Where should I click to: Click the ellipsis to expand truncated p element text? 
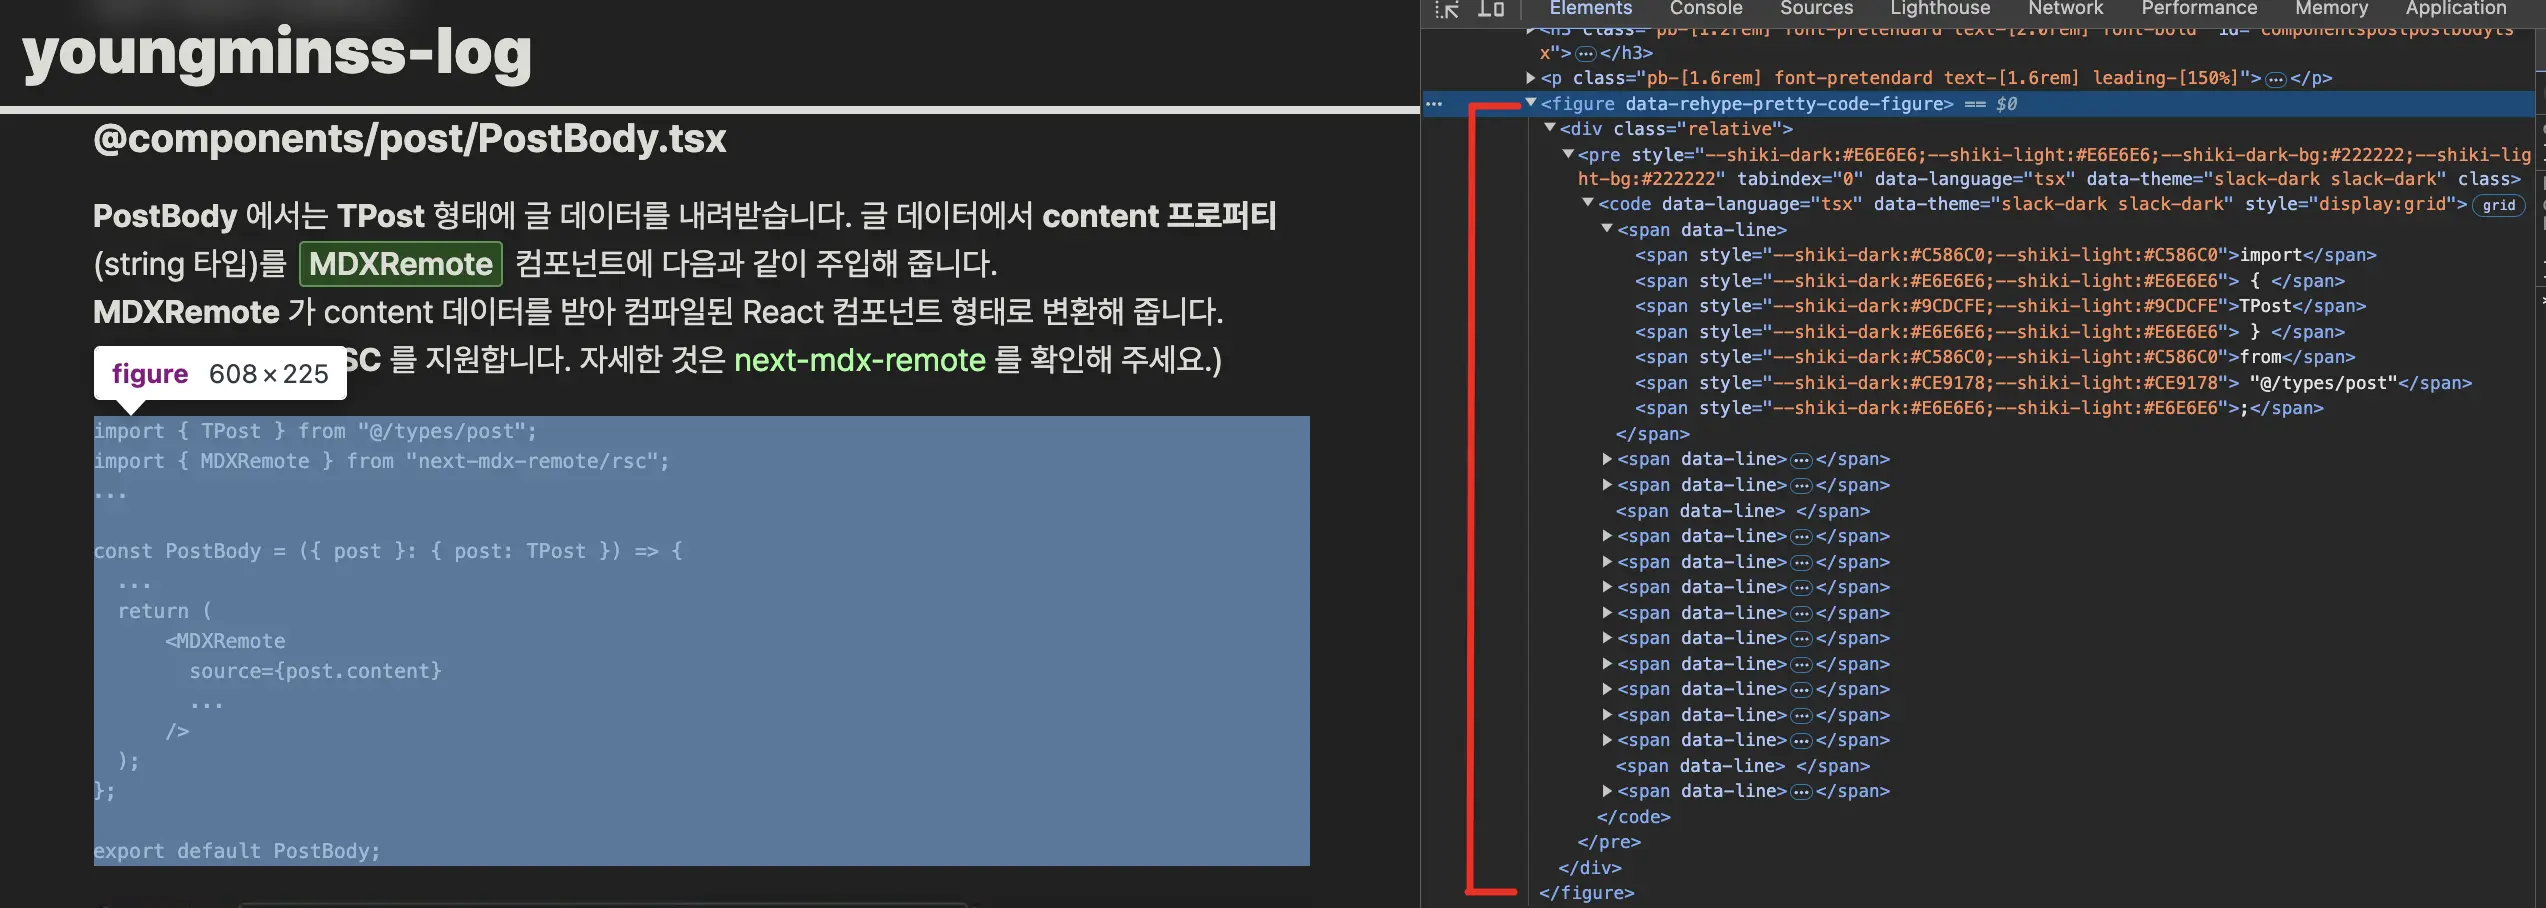(2281, 77)
